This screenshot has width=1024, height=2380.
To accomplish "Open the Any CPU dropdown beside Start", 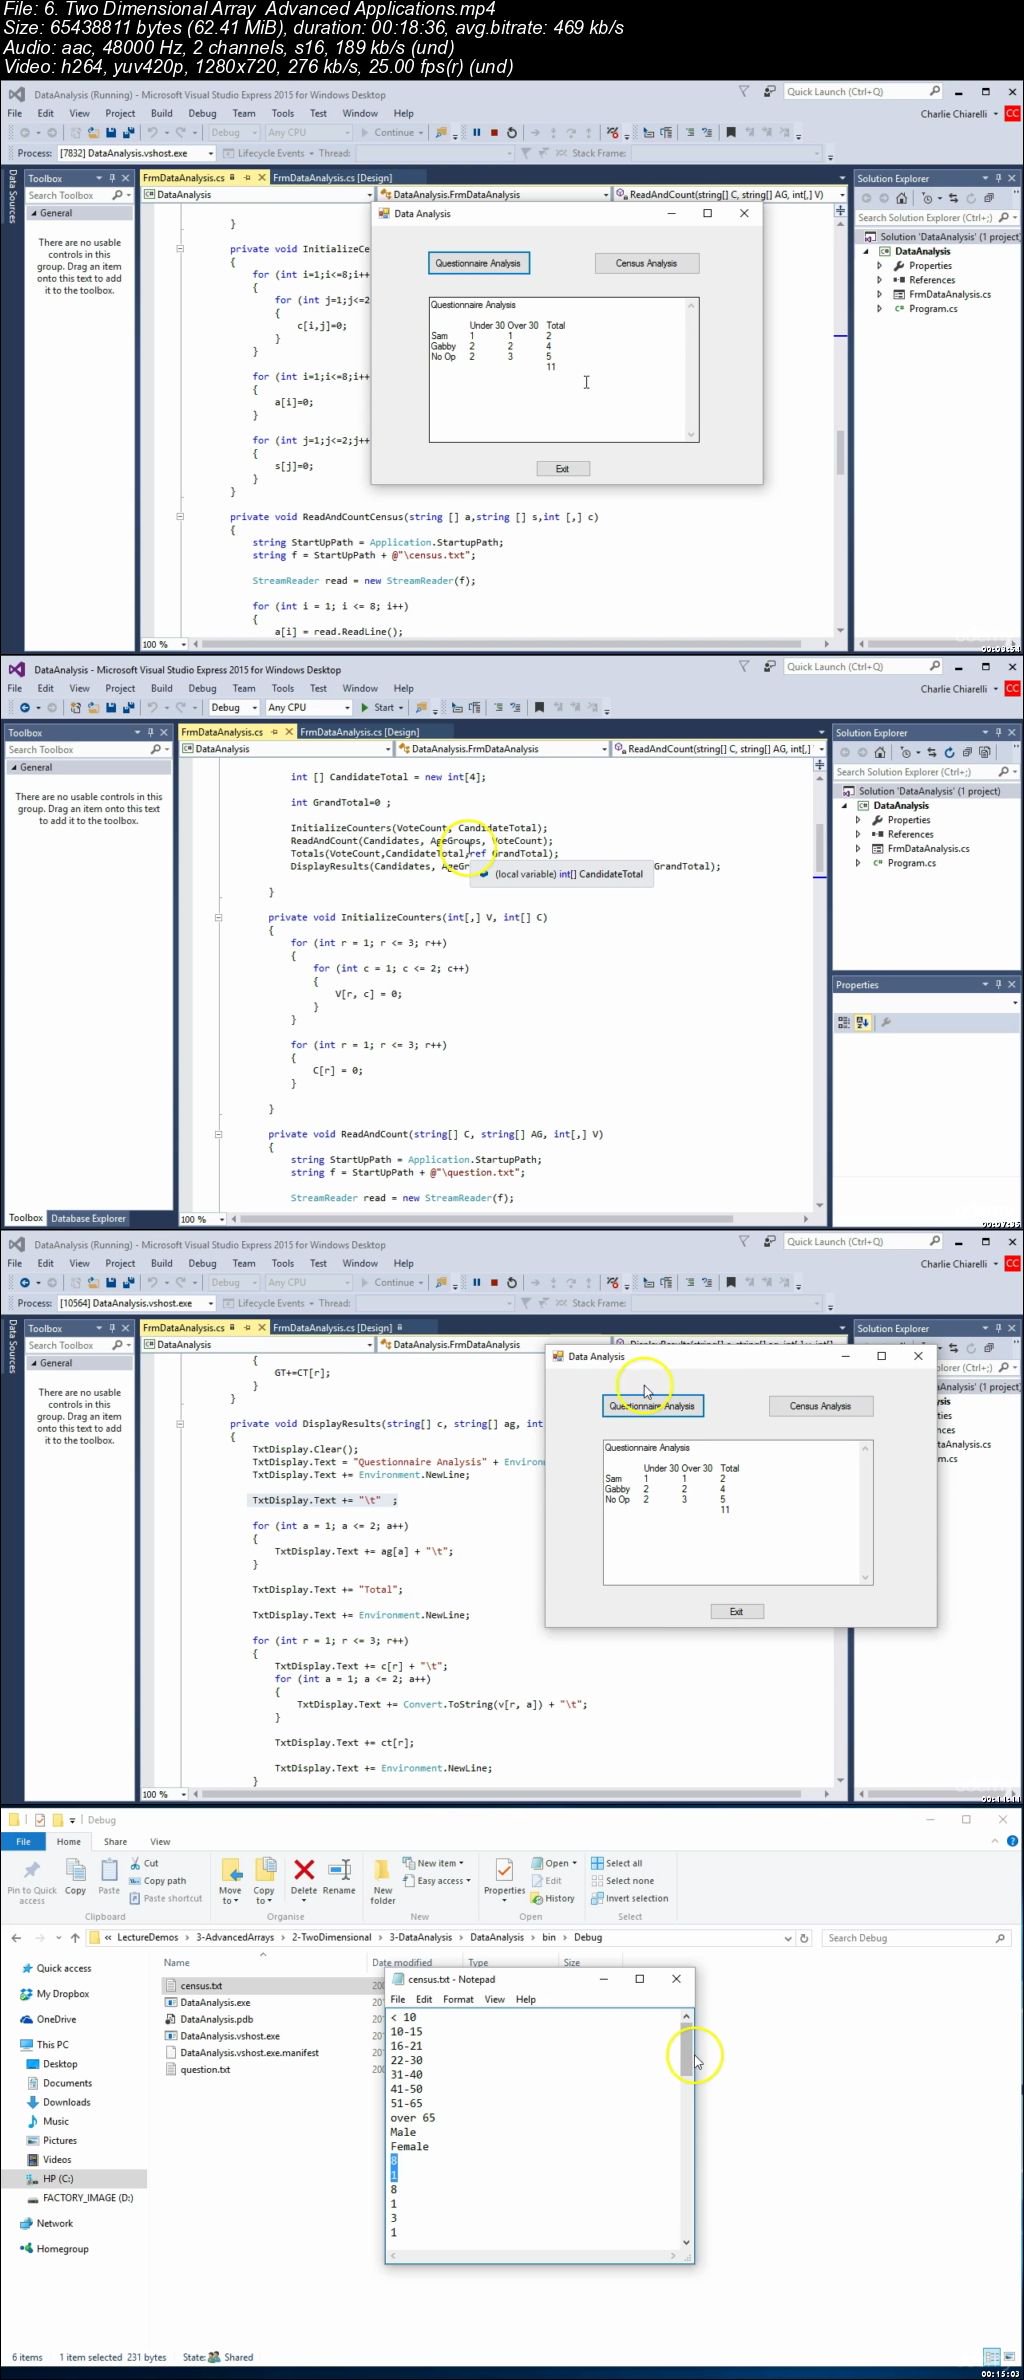I will coord(309,707).
